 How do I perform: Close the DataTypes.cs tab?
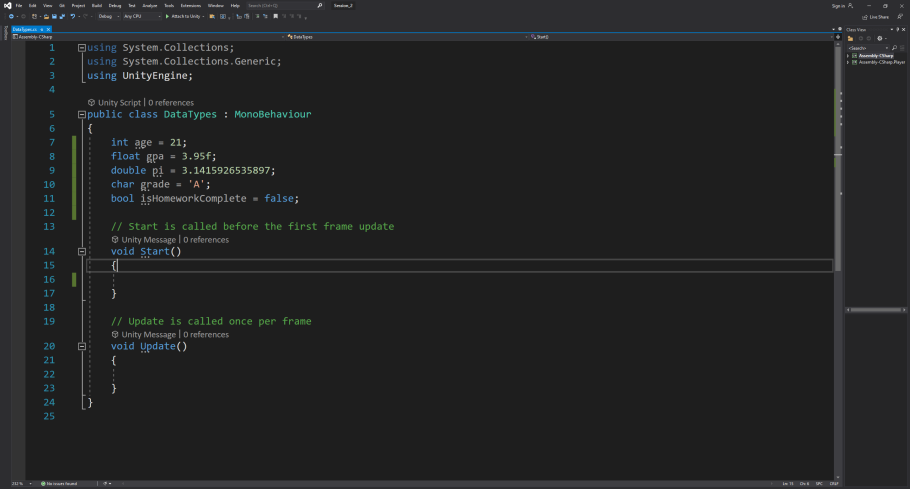(x=48, y=29)
